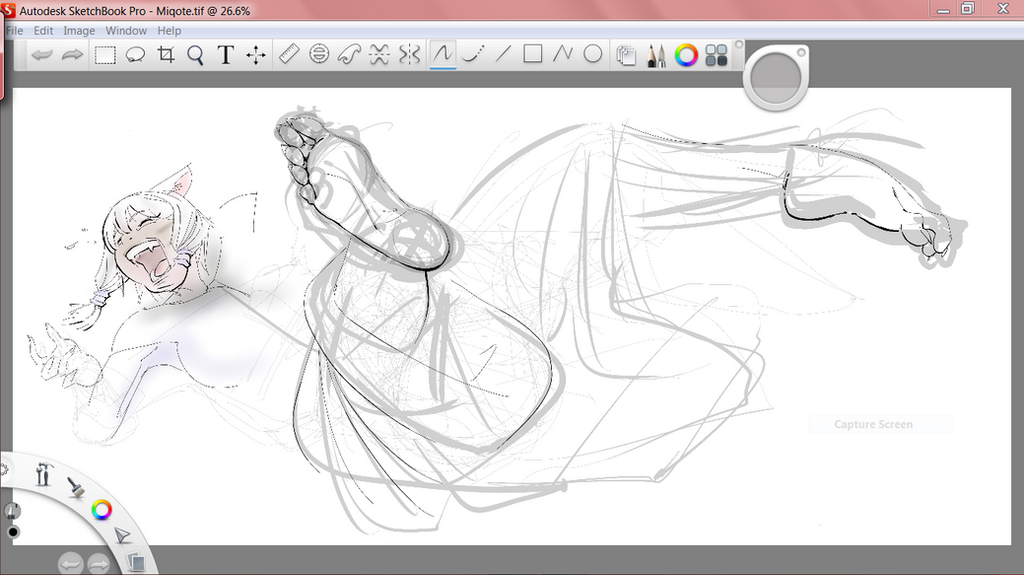Click the lagoon current brush indicator
The width and height of the screenshot is (1024, 575).
pyautogui.click(x=12, y=511)
